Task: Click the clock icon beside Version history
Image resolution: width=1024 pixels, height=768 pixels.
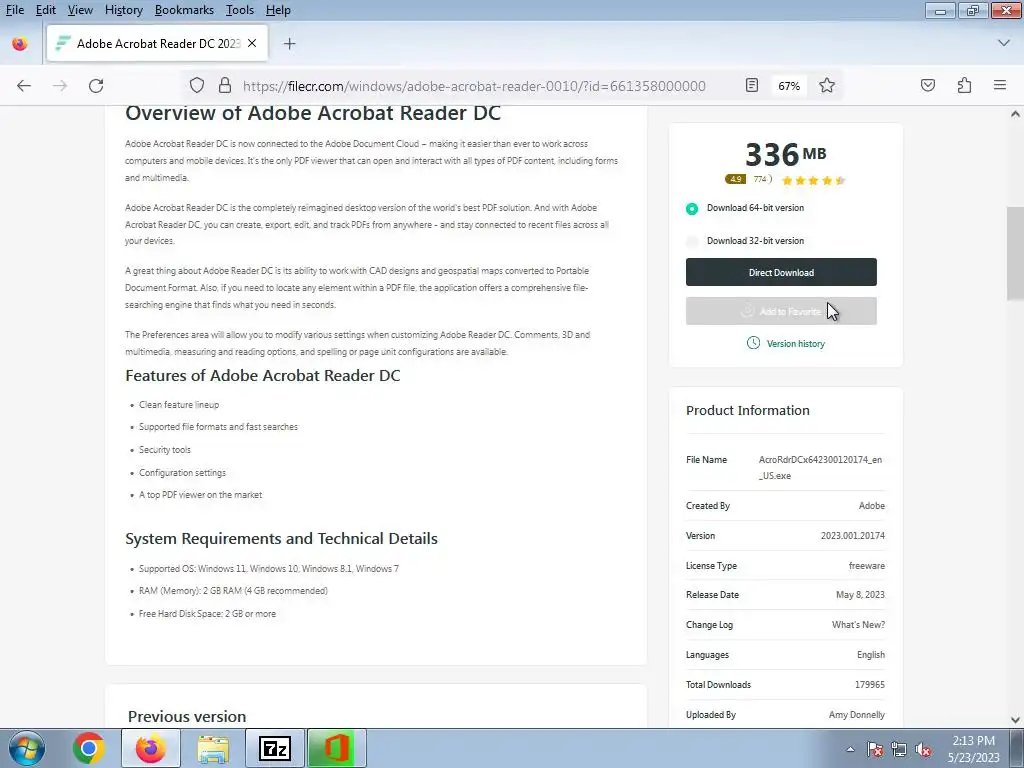Action: 753,343
